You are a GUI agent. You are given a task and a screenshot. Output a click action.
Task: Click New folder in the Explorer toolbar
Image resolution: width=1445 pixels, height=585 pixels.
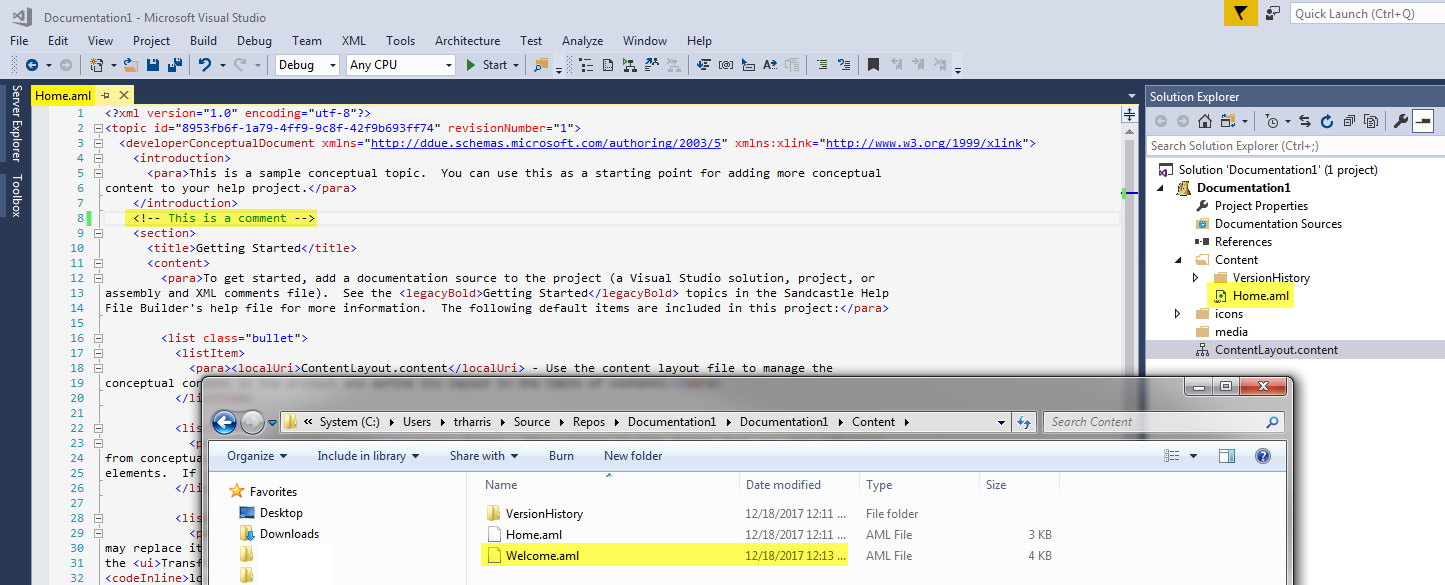point(633,456)
